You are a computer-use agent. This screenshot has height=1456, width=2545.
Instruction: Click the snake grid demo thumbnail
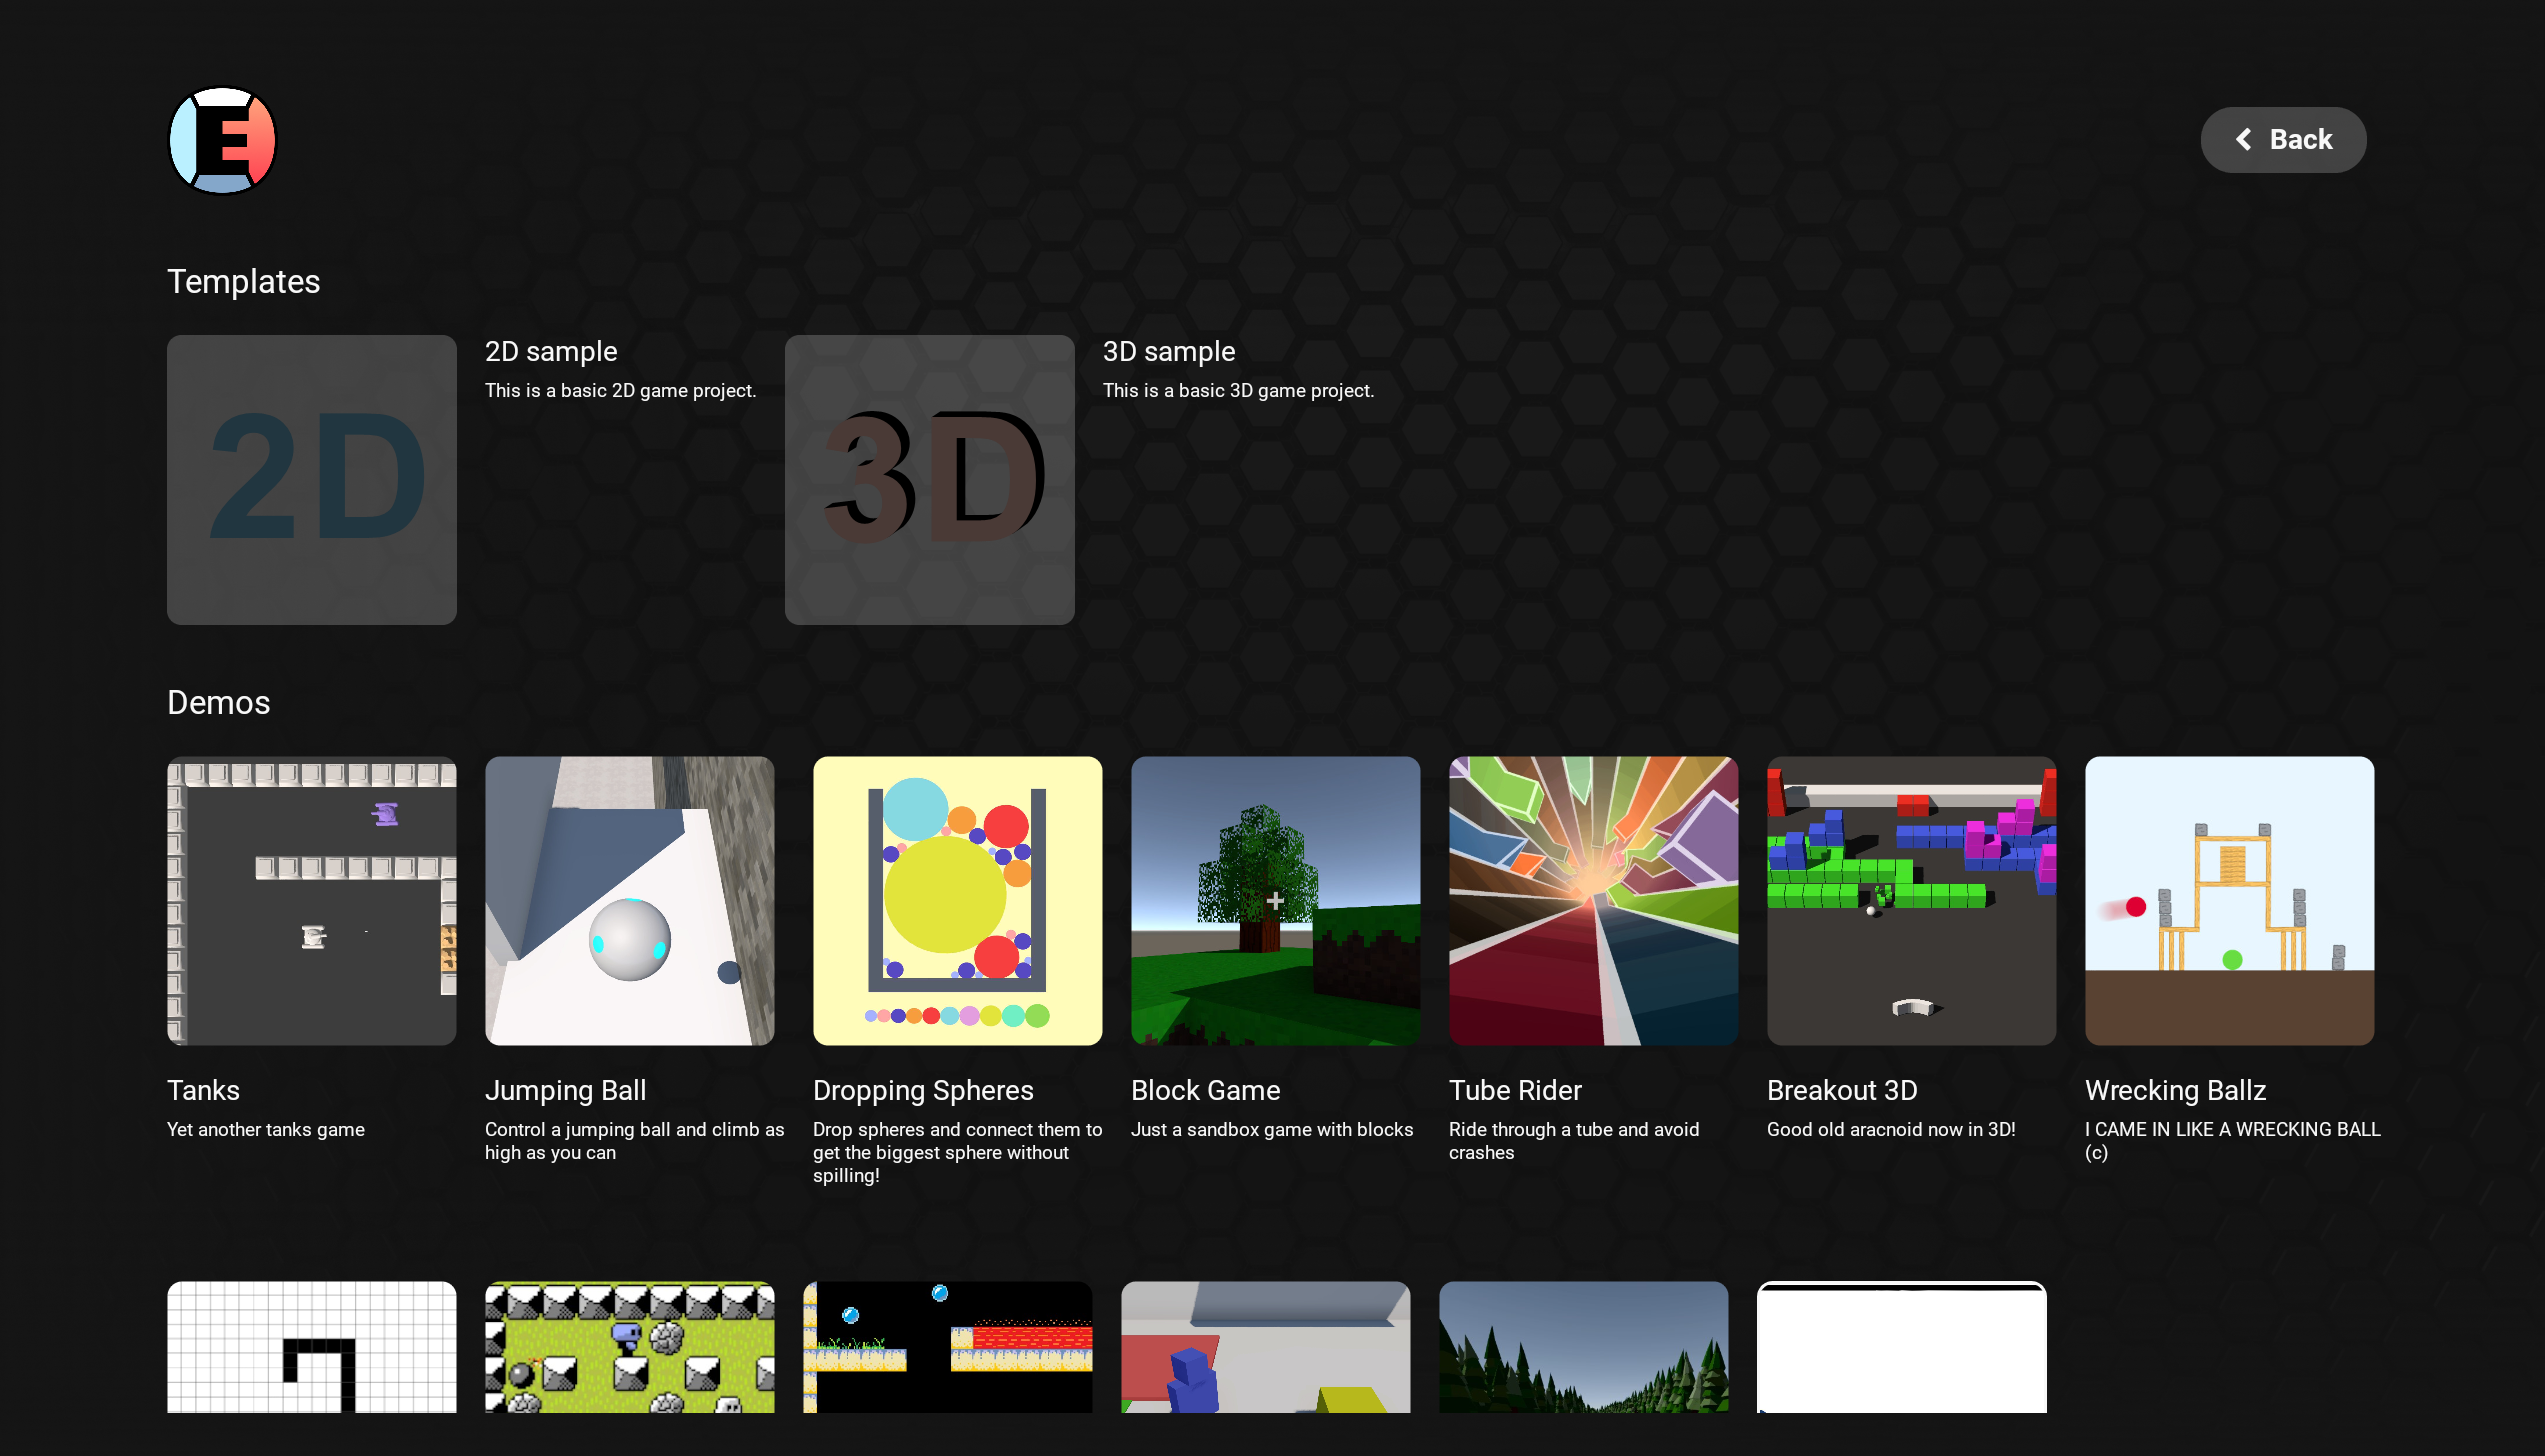311,1346
